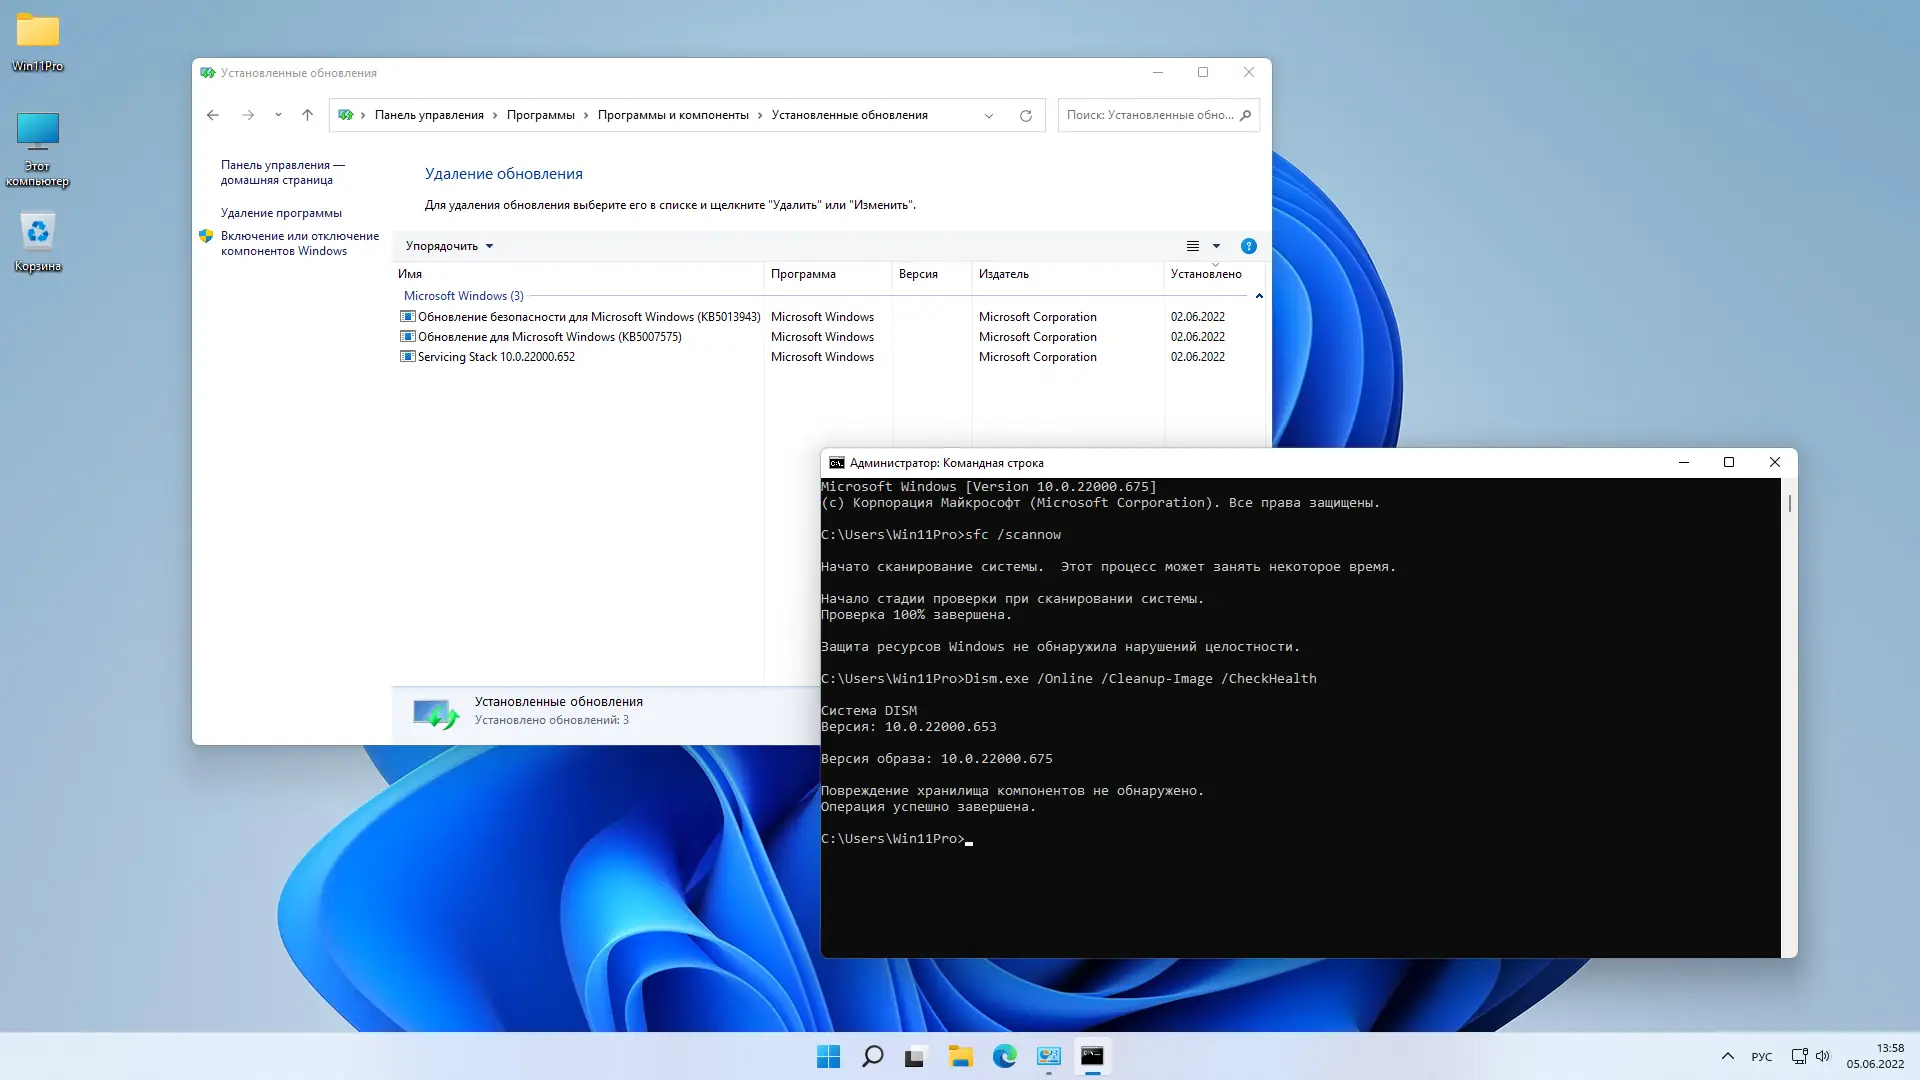The image size is (1920, 1080).
Task: Click the Up one level arrow
Action: coord(307,115)
